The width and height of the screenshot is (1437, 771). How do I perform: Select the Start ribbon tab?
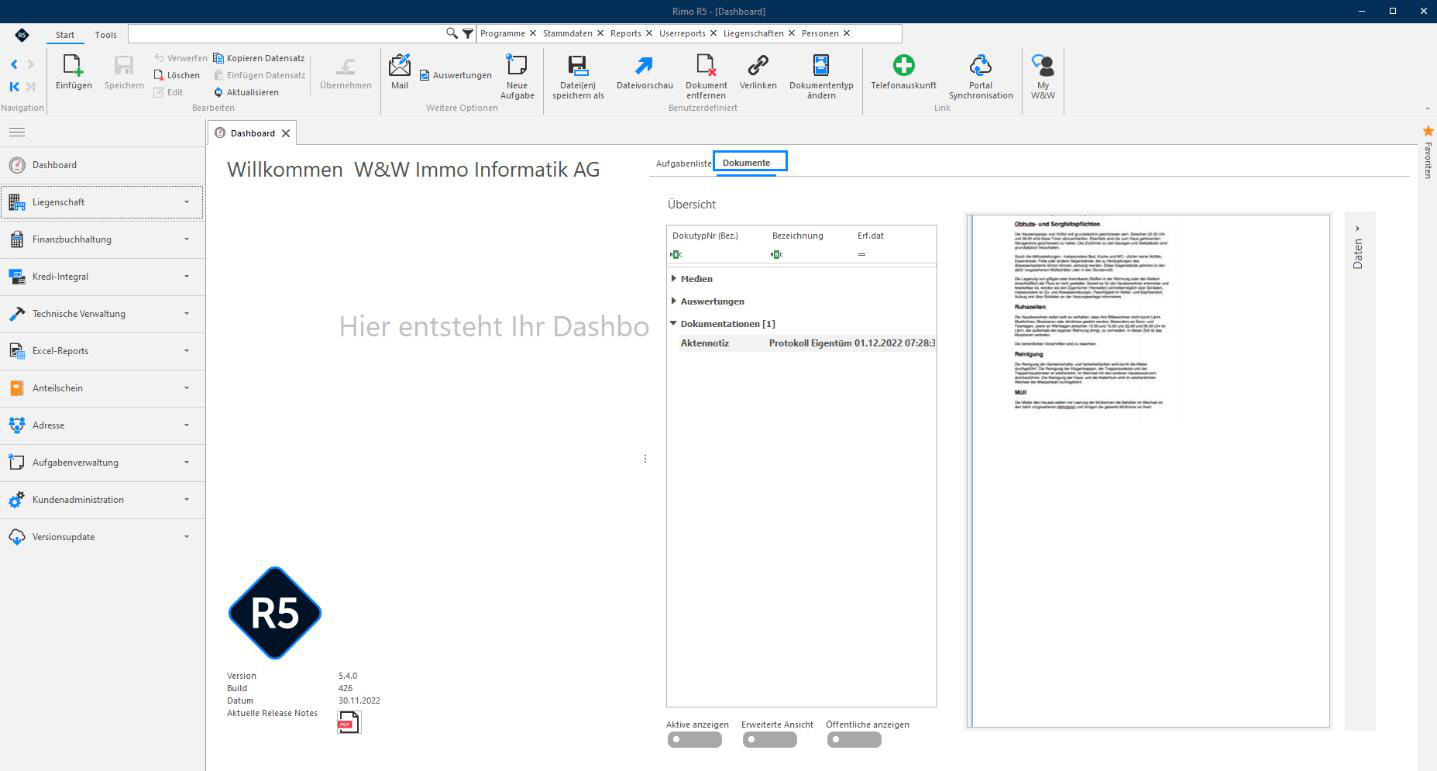pos(65,35)
